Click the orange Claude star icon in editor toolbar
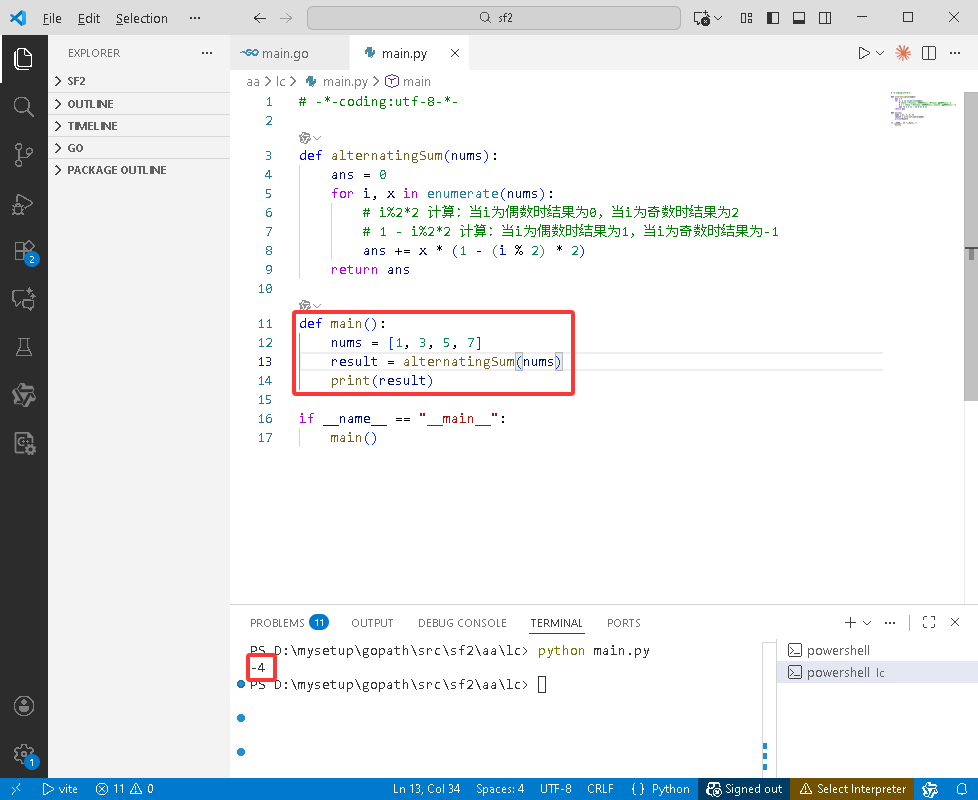Image resolution: width=978 pixels, height=800 pixels. coord(903,53)
